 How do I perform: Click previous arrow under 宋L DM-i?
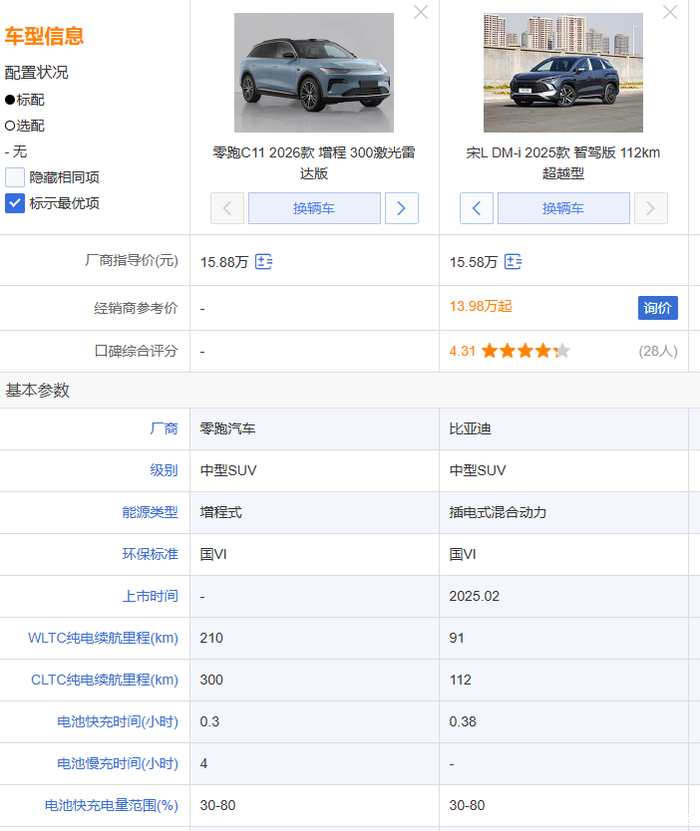pyautogui.click(x=476, y=208)
